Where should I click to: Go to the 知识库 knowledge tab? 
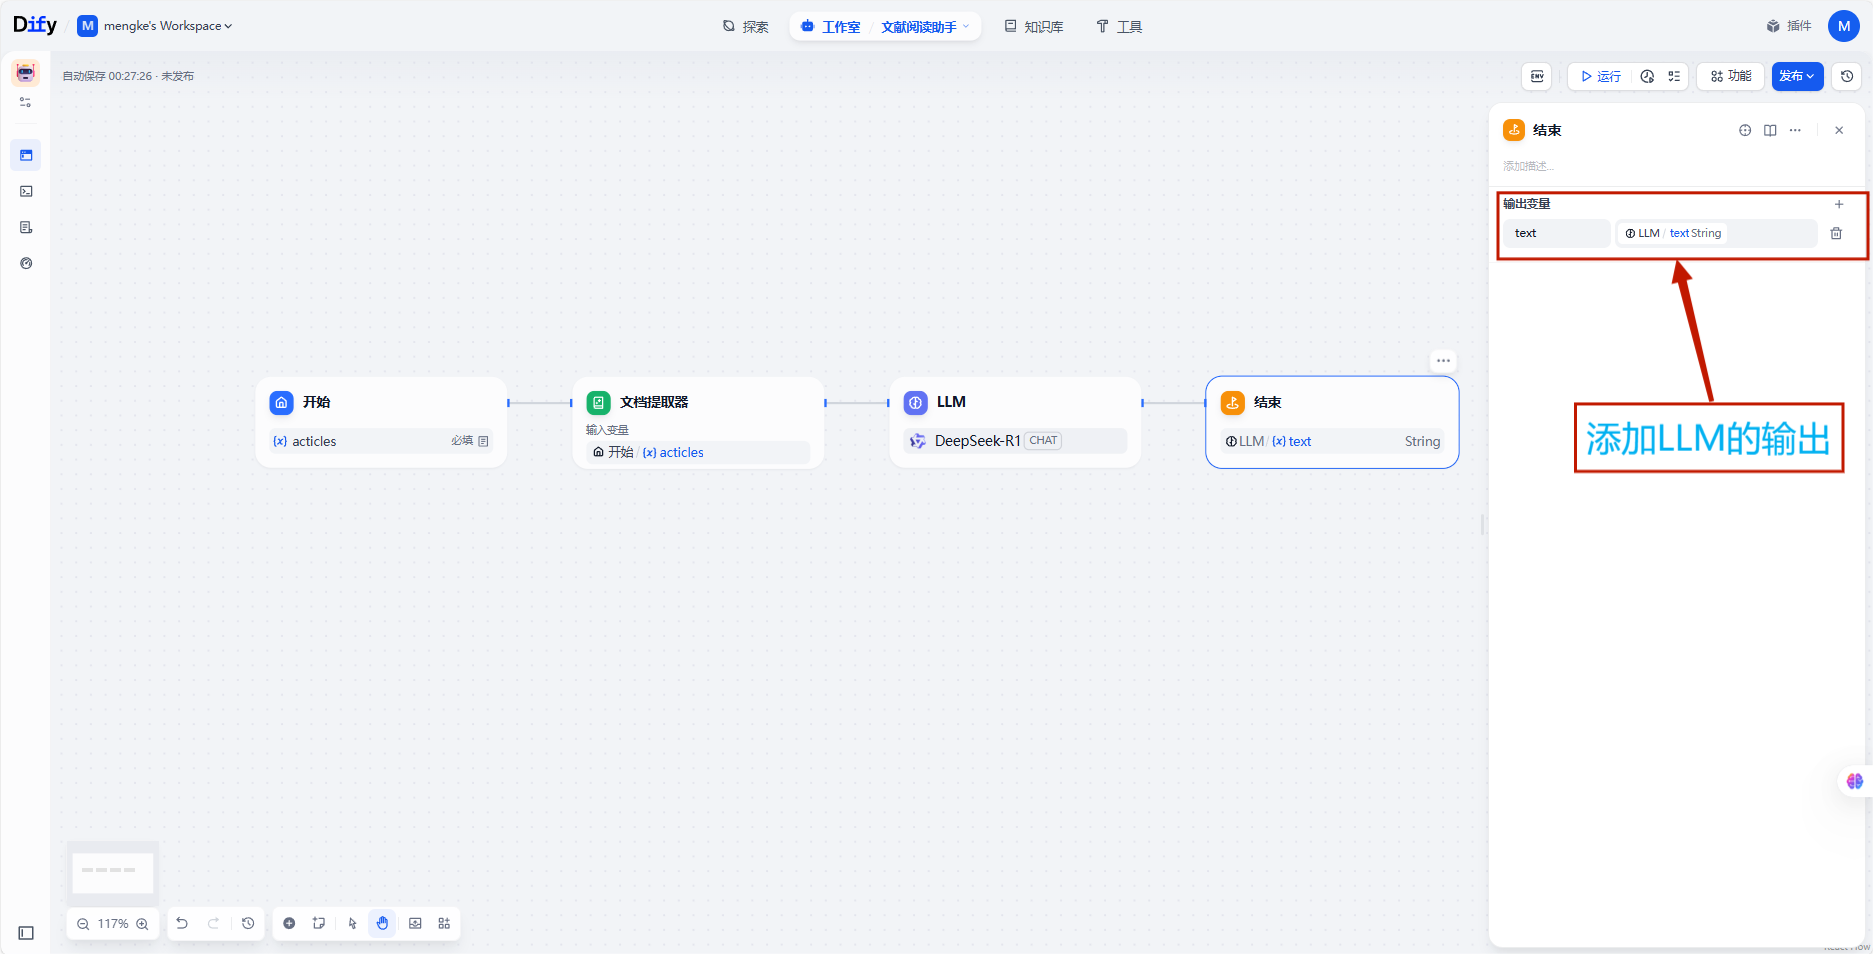tap(1034, 27)
